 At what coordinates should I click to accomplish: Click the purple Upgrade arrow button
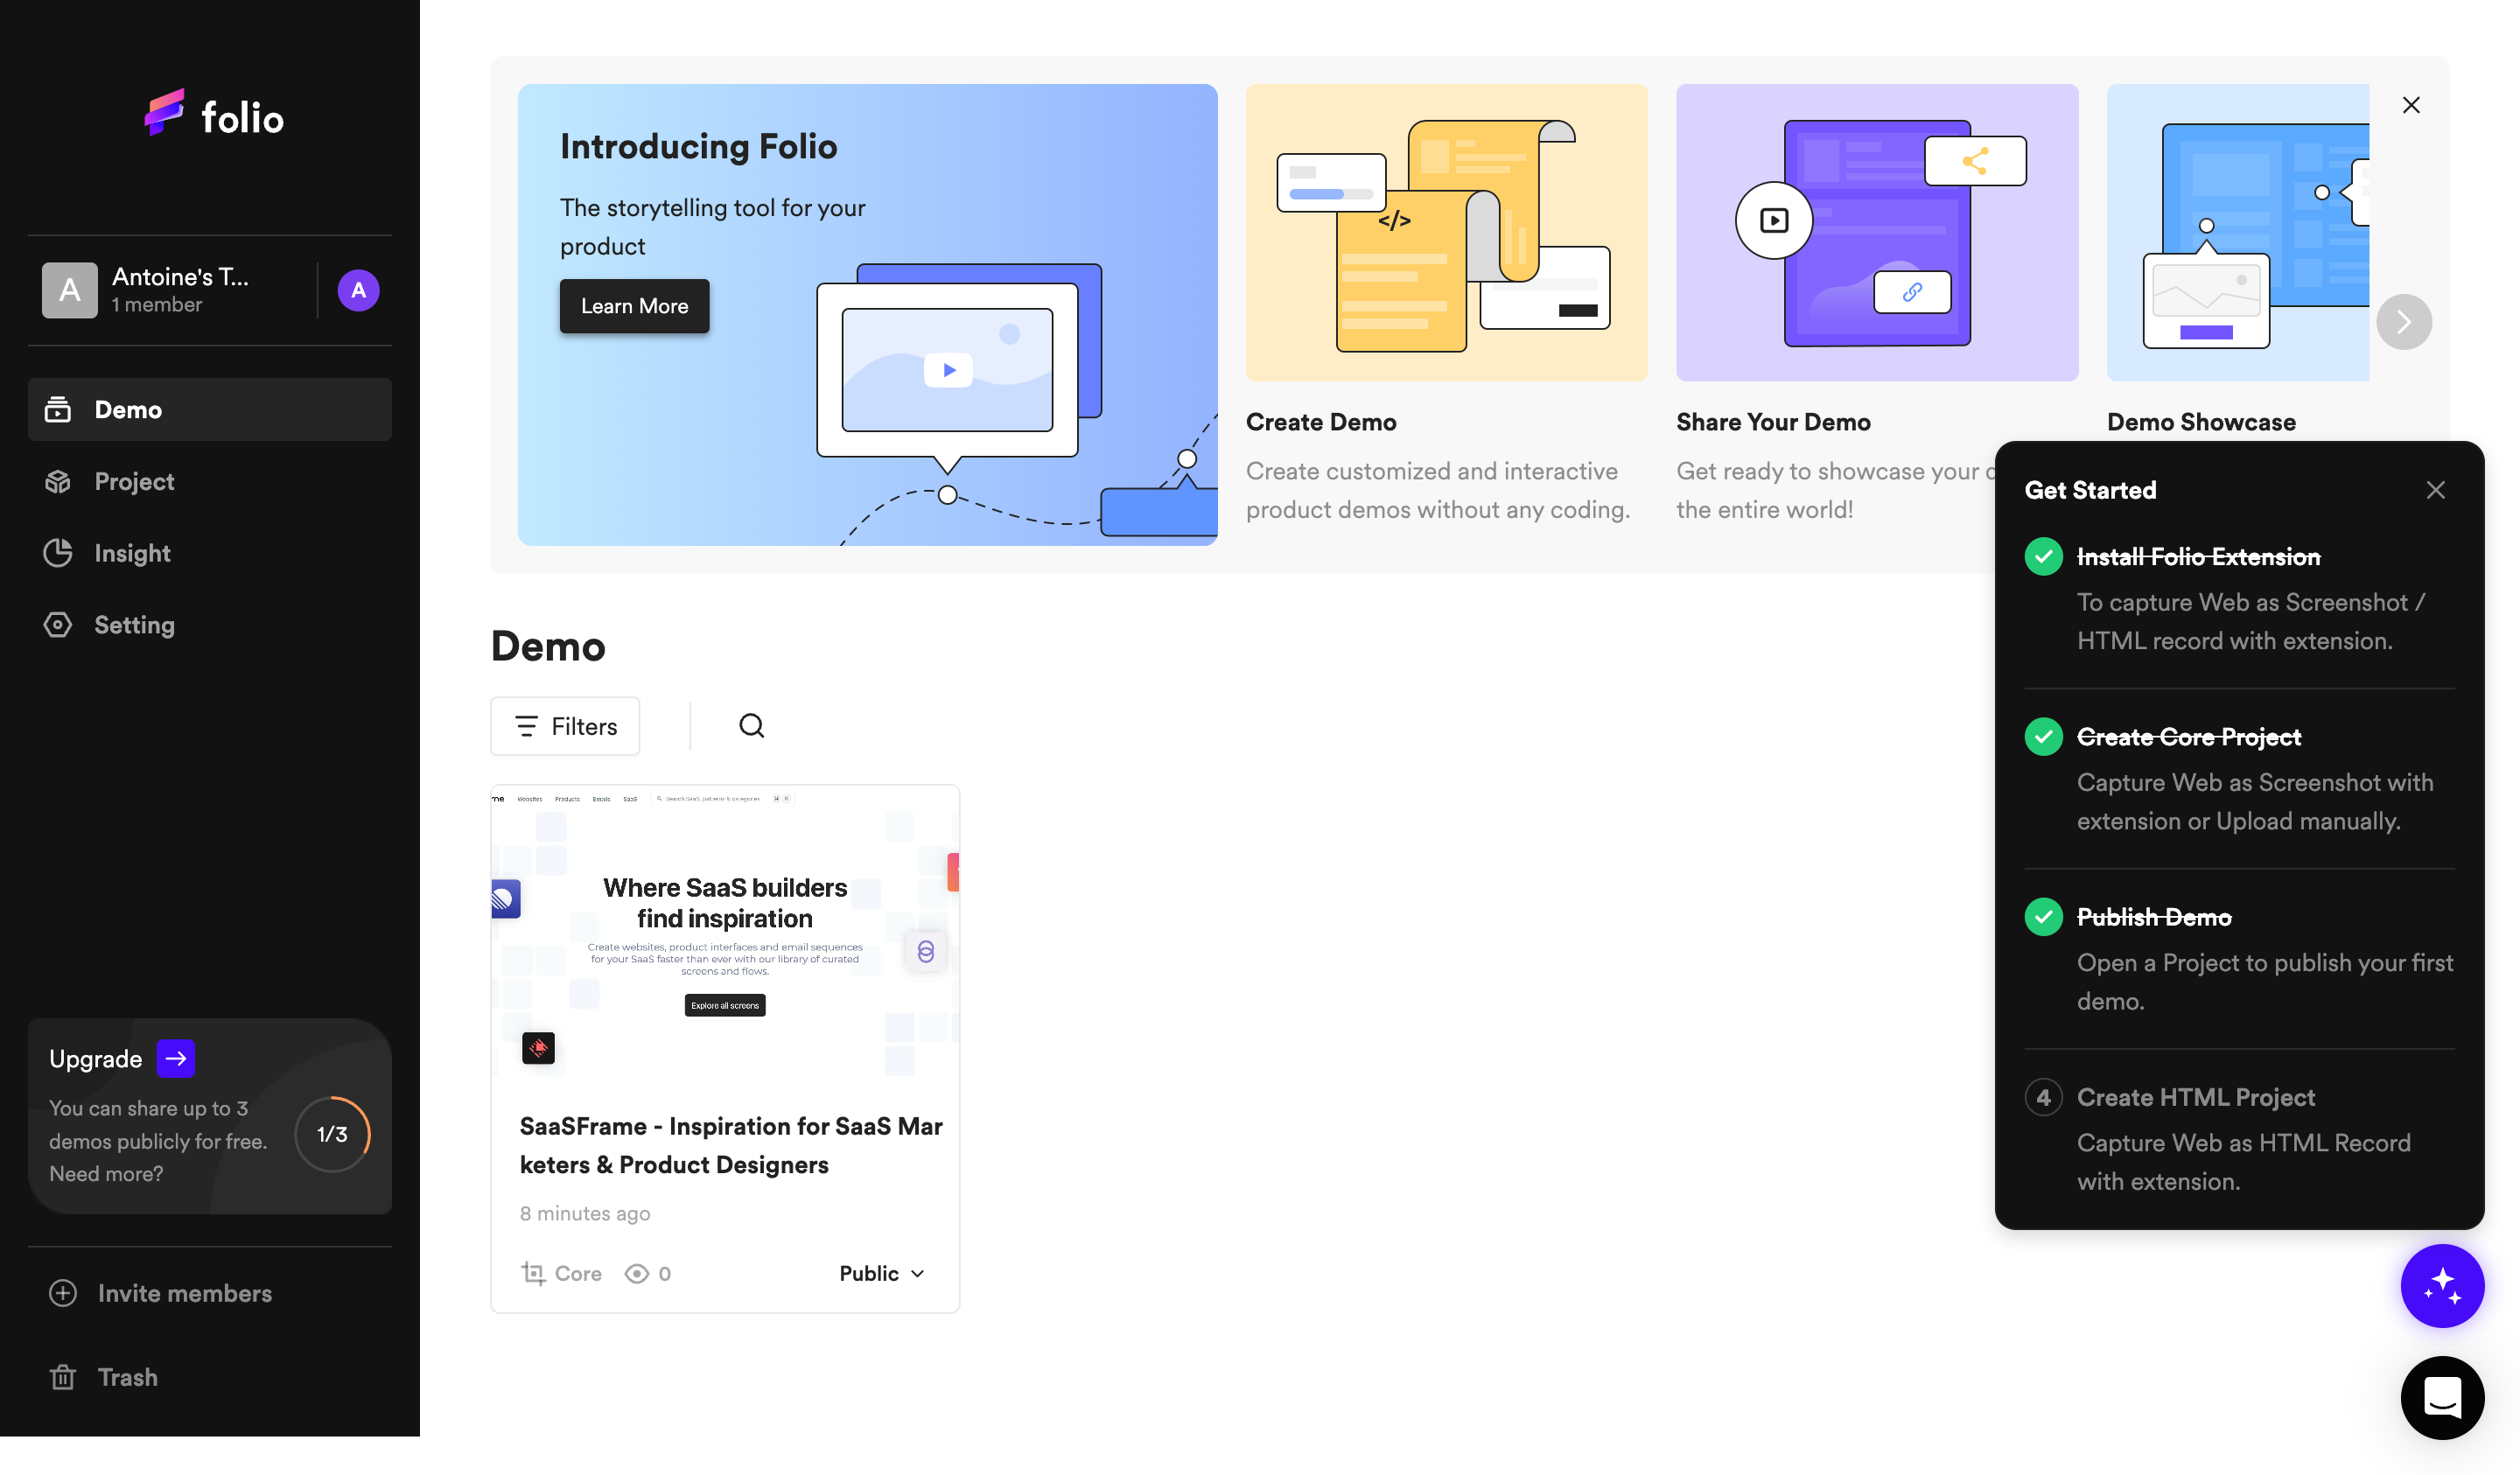[x=175, y=1058]
